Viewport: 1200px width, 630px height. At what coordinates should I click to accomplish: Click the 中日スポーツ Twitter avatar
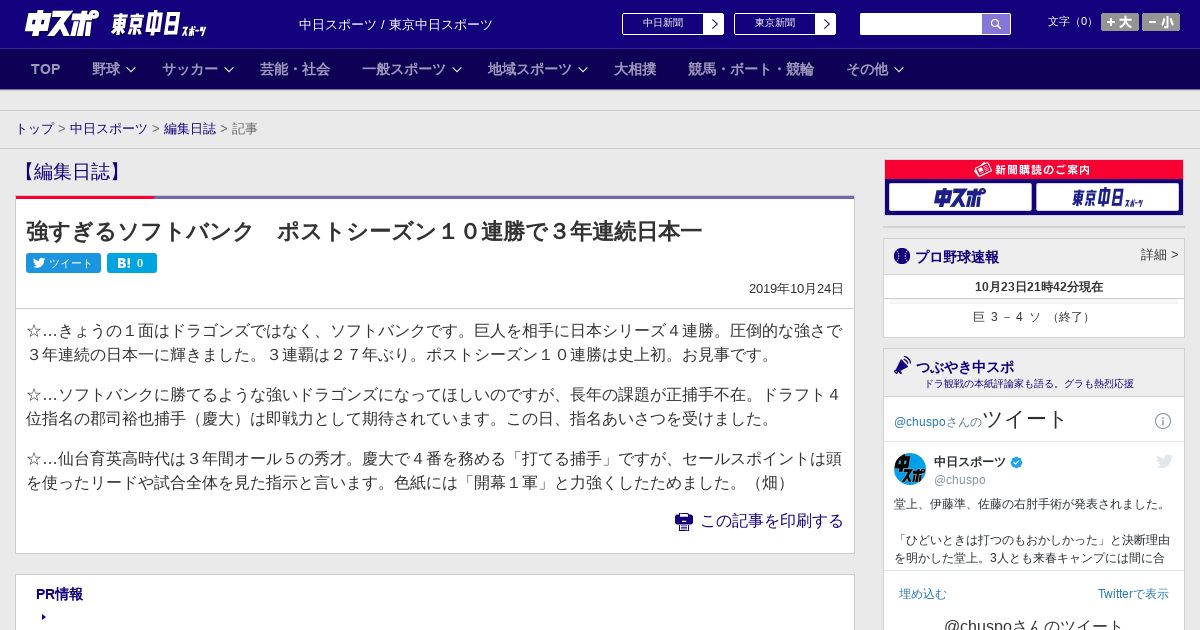coord(910,469)
